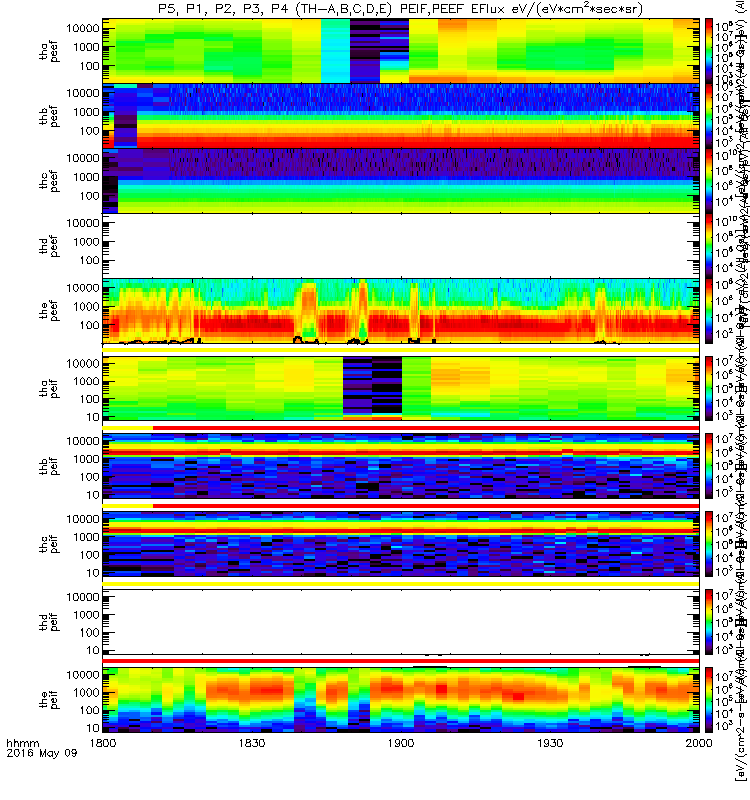Screen dimensions: 750x800
Task: Click the 100 tick label of thc peef
Action: [x=89, y=196]
